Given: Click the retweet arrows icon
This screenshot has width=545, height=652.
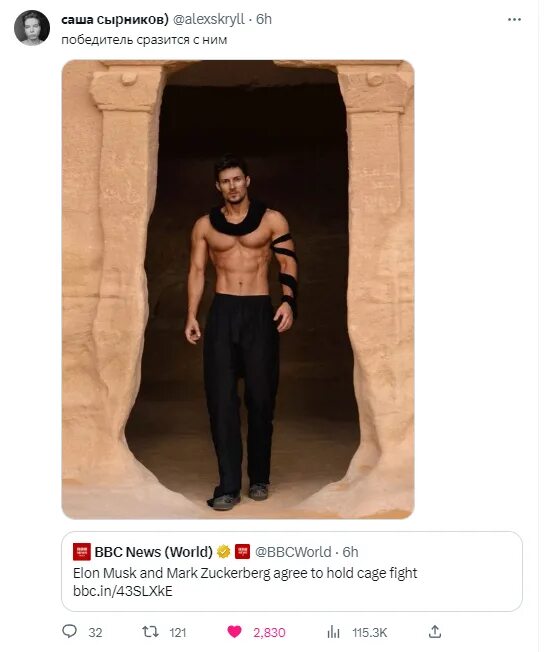Looking at the screenshot, I should point(150,632).
